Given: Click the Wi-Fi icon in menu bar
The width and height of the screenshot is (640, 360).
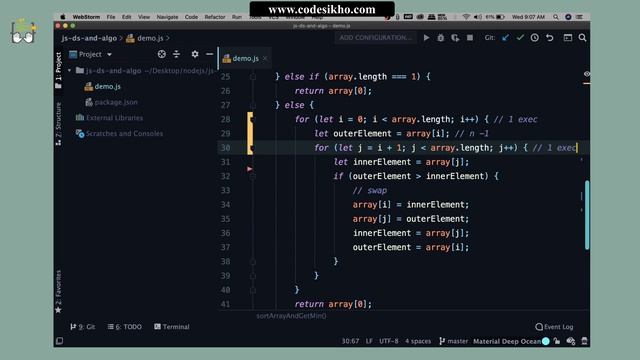Looking at the screenshot, I should pos(466,17).
